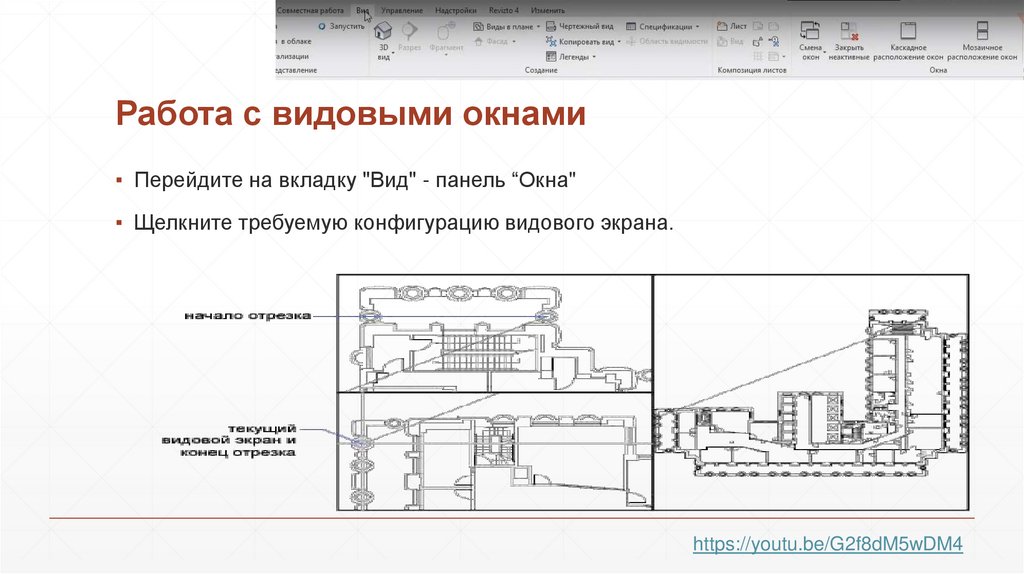The image size is (1024, 574).
Task: Click the slide title "Работа с видовыми окнами"
Action: 351,113
